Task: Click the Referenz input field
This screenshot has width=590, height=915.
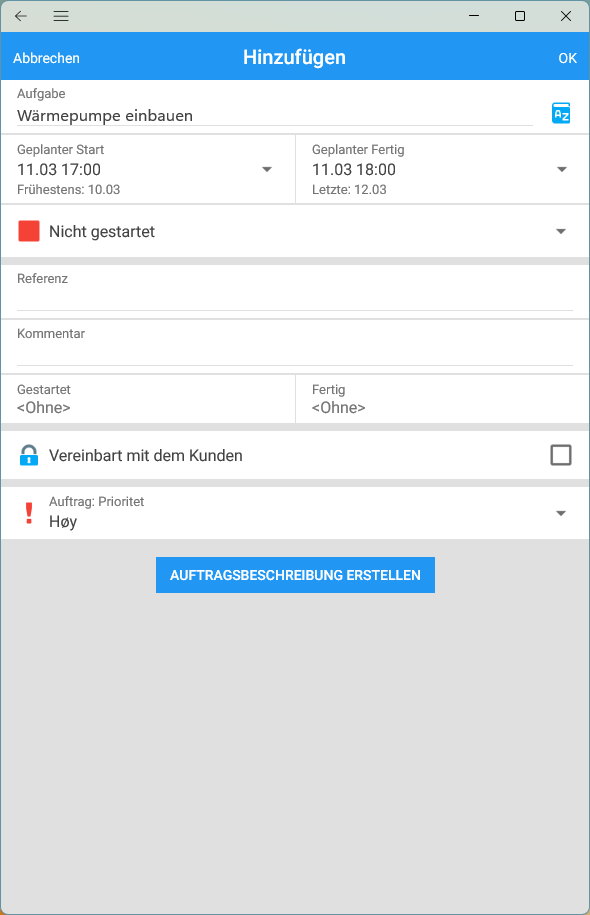Action: tap(295, 299)
